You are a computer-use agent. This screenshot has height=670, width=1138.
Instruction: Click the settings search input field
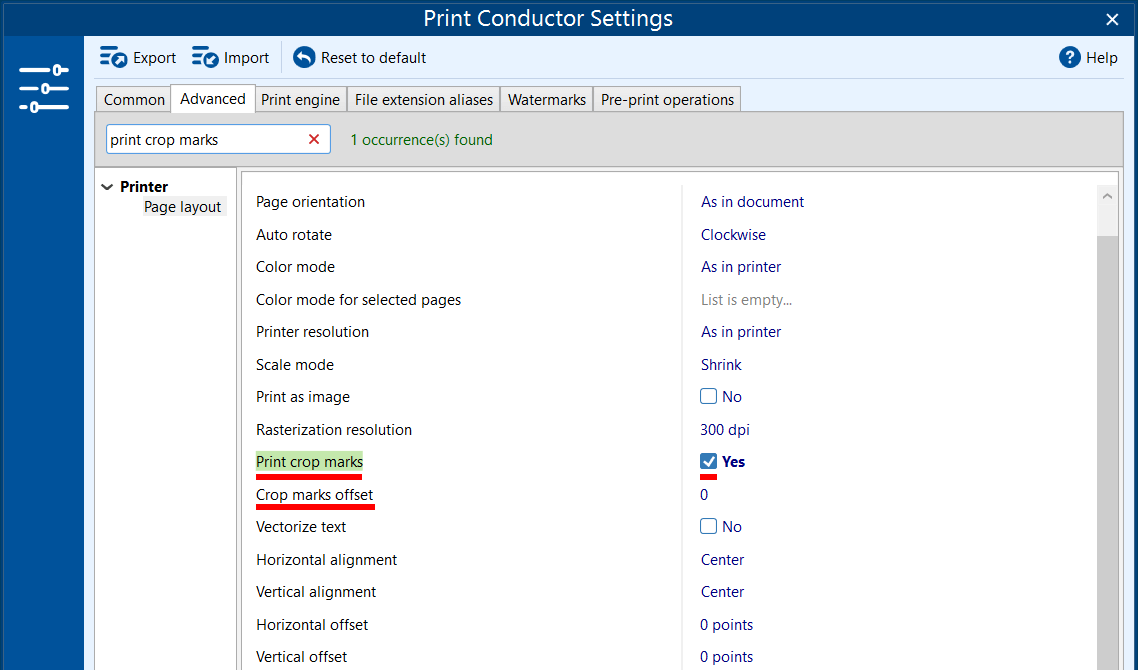click(204, 140)
